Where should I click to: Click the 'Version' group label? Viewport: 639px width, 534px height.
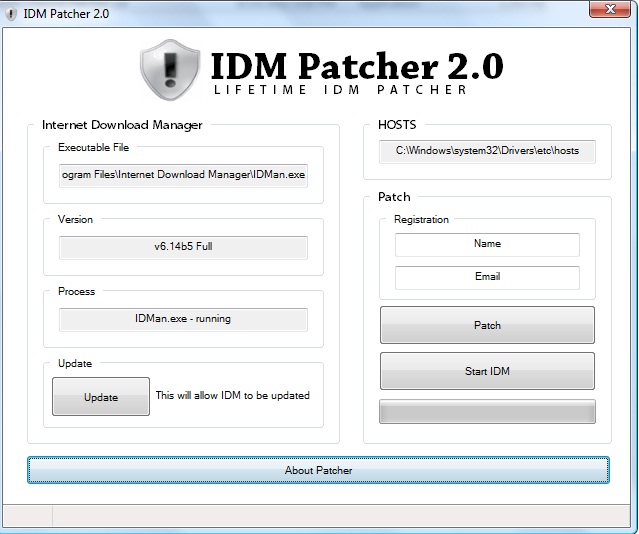click(x=75, y=219)
